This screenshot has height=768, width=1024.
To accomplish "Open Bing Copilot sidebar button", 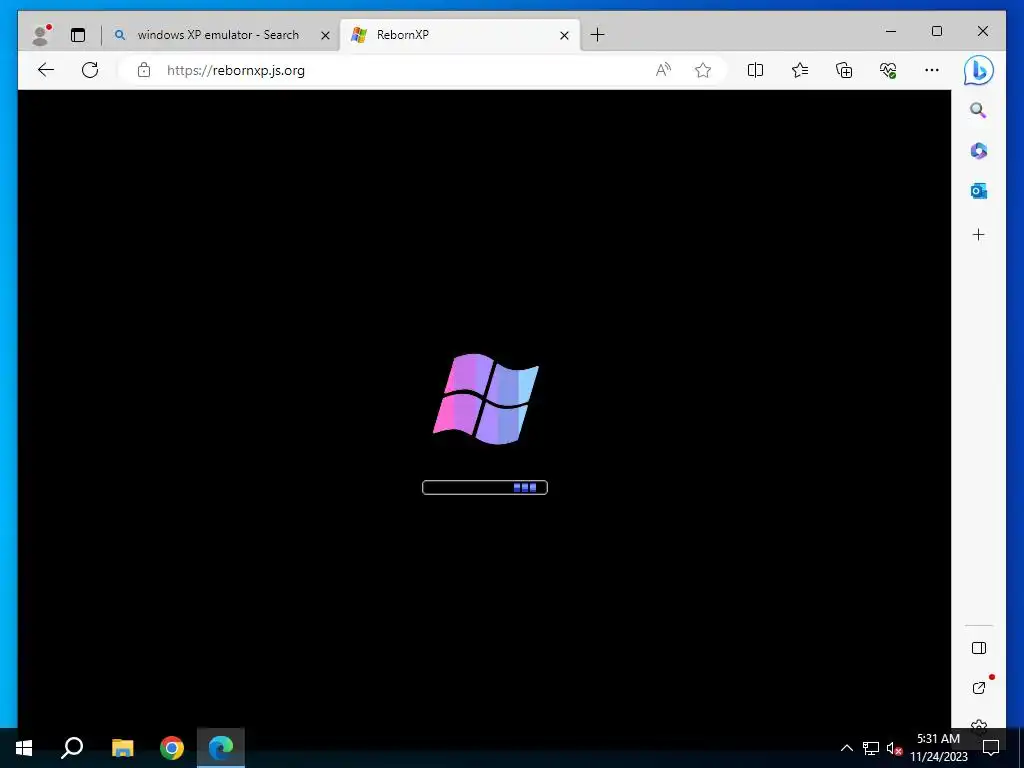I will click(x=978, y=70).
